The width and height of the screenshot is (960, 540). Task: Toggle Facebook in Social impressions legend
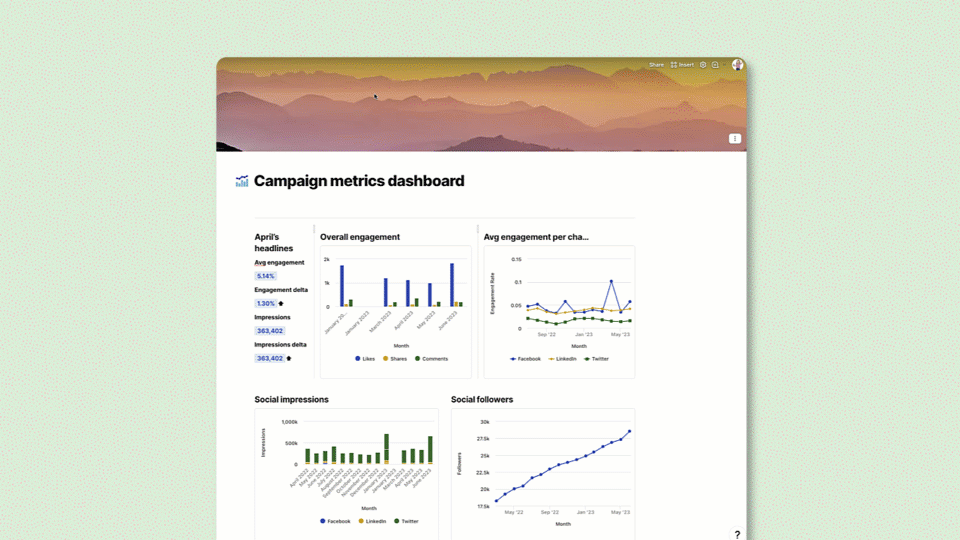coord(336,522)
